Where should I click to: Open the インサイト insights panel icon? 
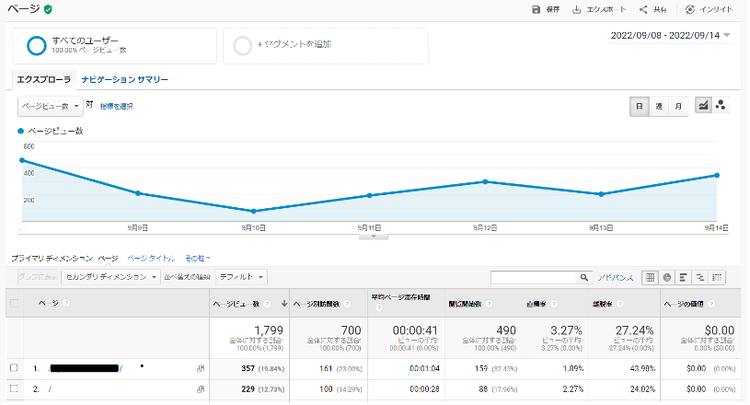click(690, 10)
